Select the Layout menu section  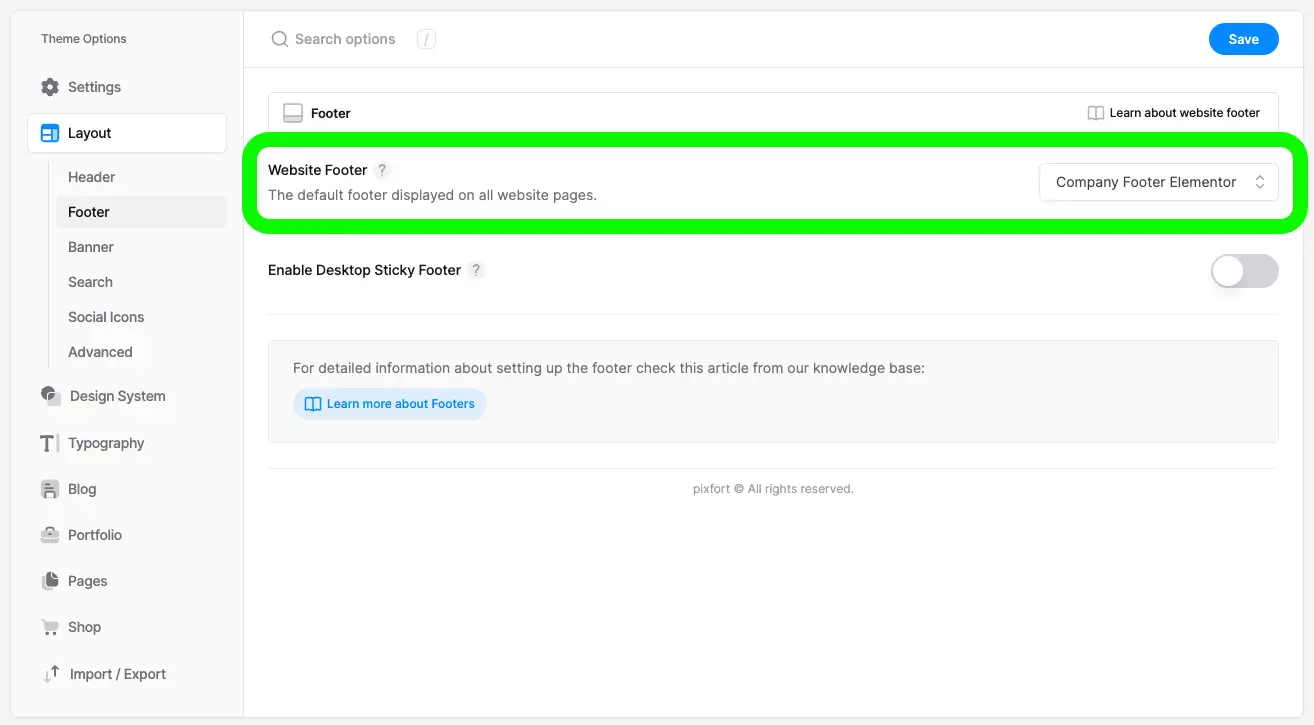coord(127,133)
